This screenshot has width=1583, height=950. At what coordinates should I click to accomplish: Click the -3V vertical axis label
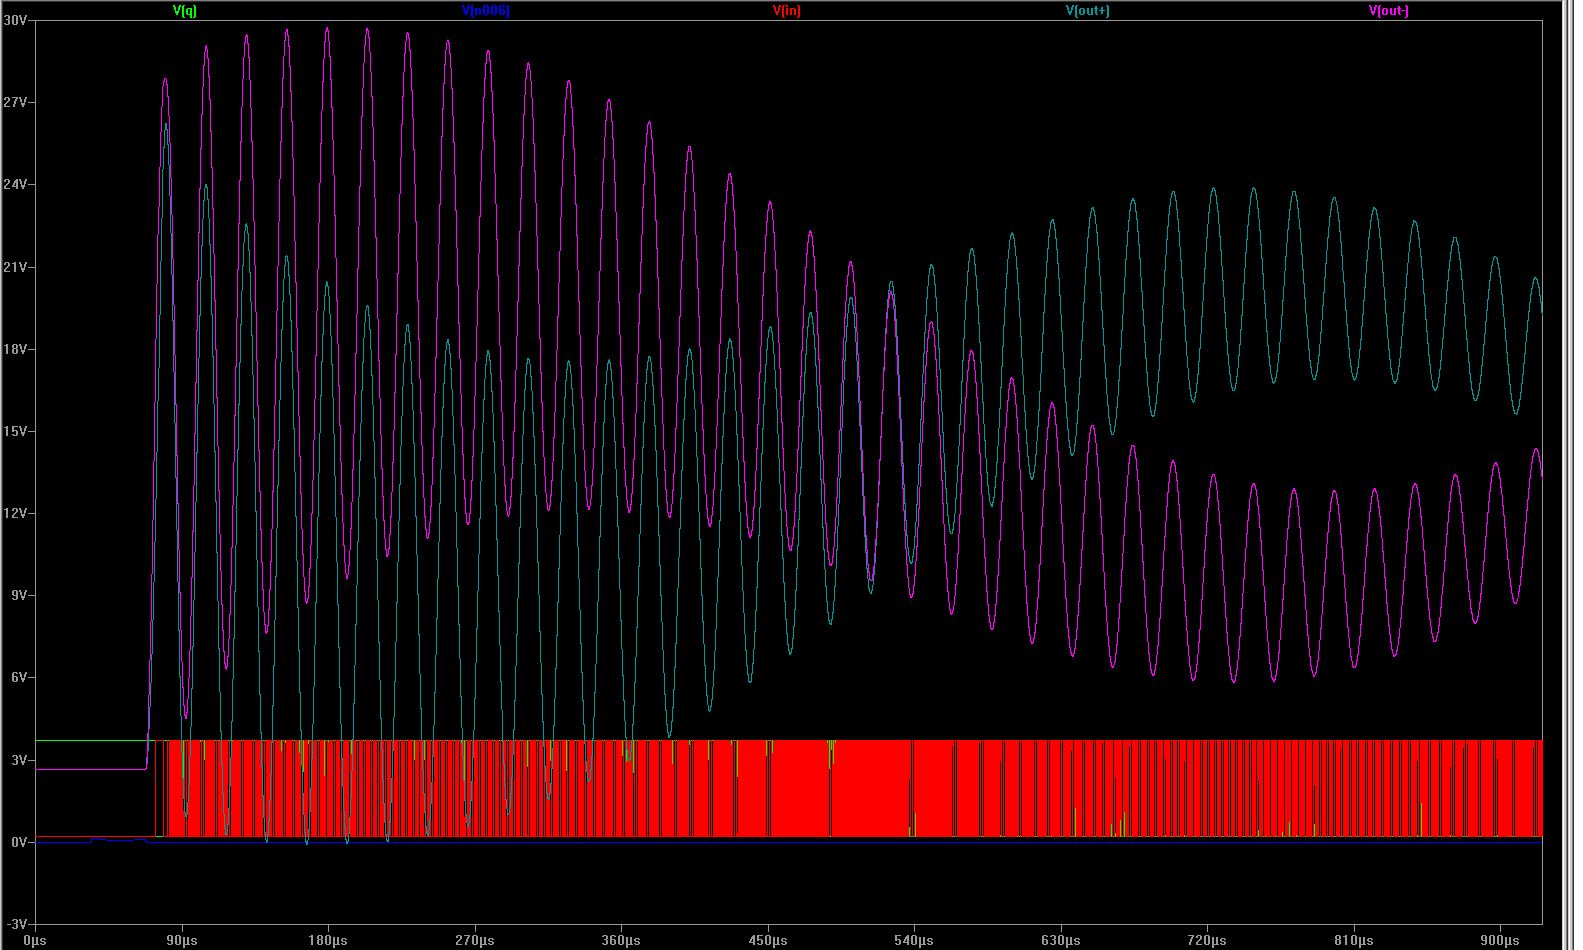(x=16, y=924)
